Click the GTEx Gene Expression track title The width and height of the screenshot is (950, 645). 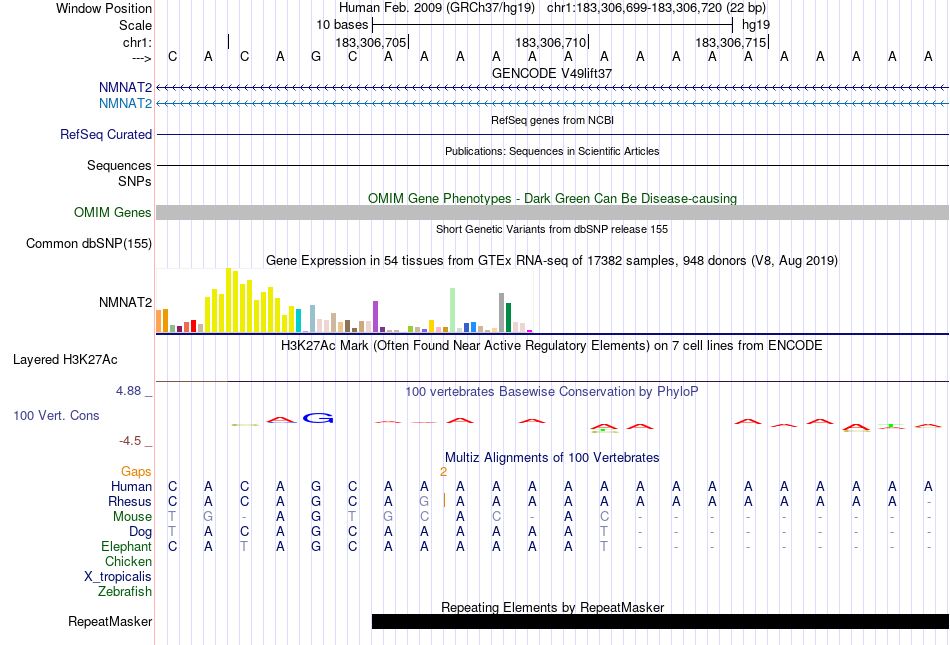coord(552,260)
